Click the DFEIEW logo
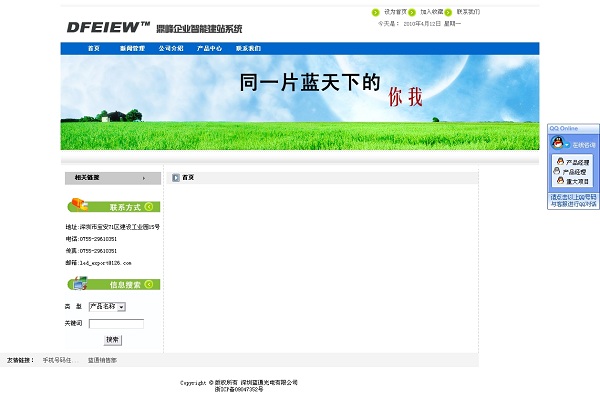The image size is (600, 397). pos(108,27)
